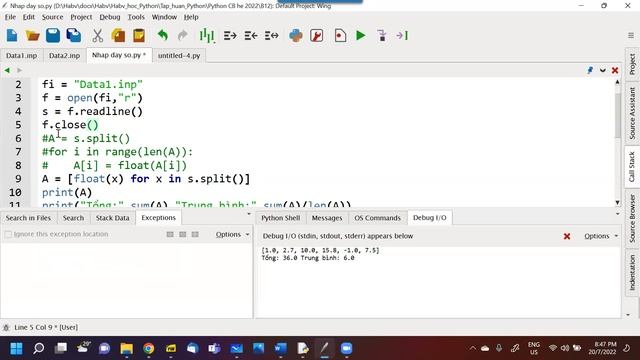Save the current file with the disk icon

(53, 36)
